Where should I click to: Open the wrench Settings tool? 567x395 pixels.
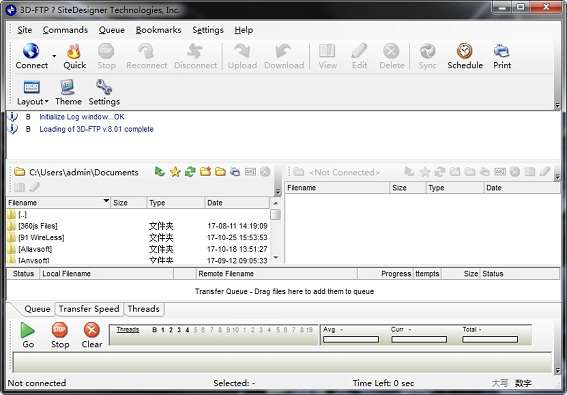tap(104, 87)
